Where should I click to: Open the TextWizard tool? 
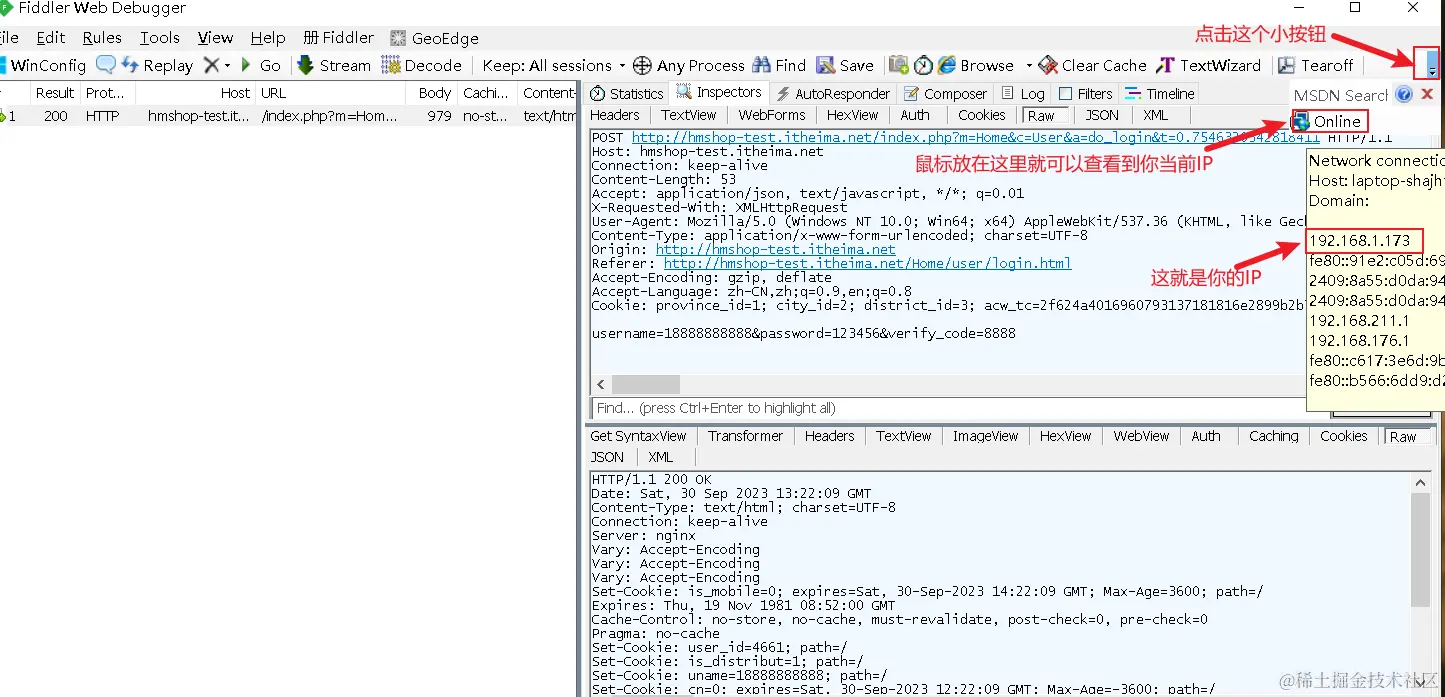point(1208,65)
